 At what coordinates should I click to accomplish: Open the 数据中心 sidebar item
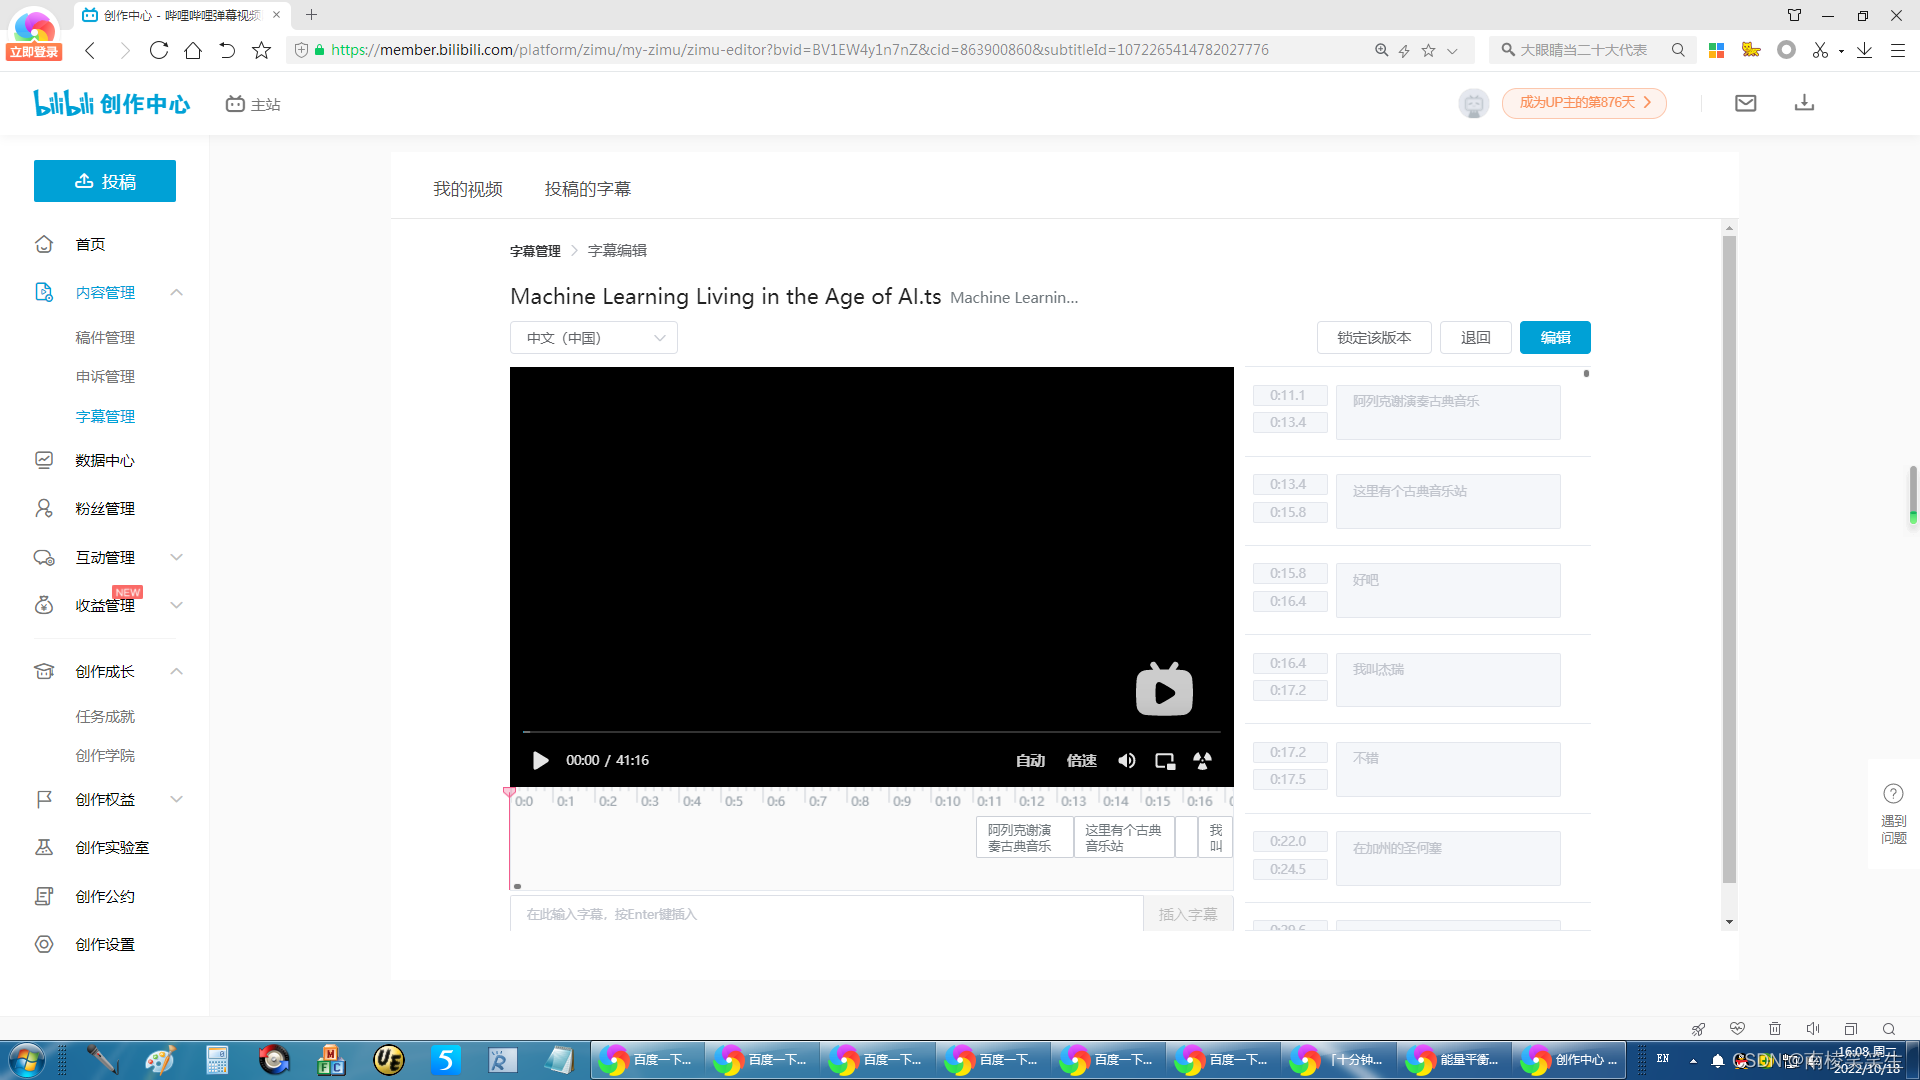(104, 460)
